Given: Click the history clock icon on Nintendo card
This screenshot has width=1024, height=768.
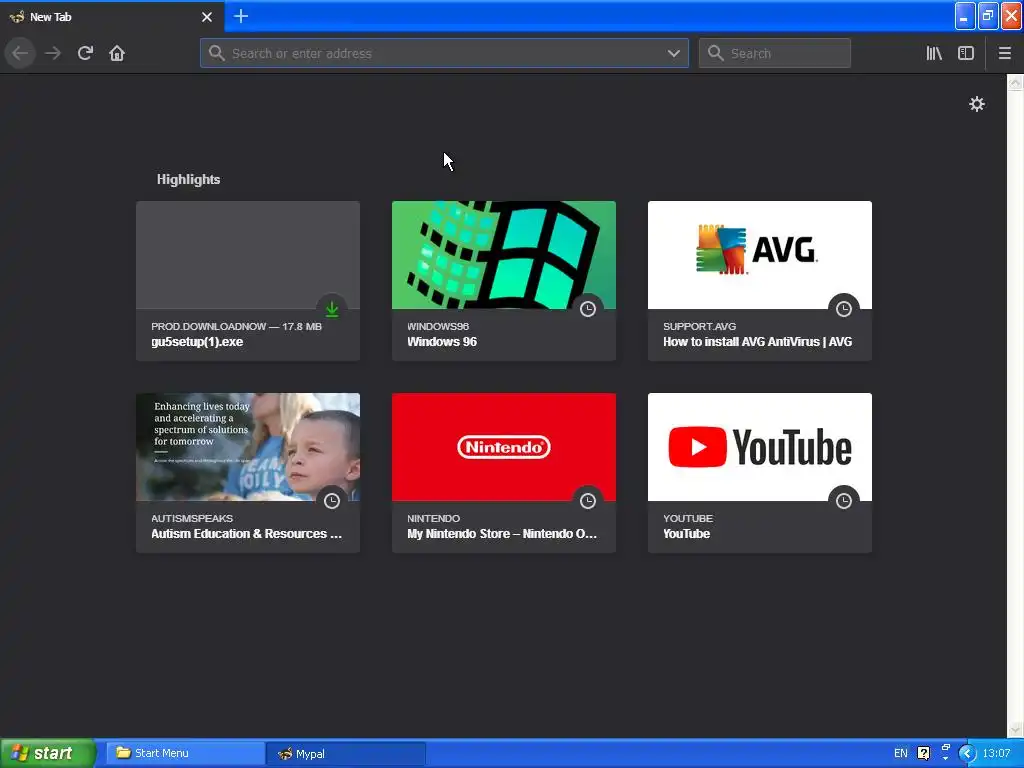Looking at the screenshot, I should [588, 501].
